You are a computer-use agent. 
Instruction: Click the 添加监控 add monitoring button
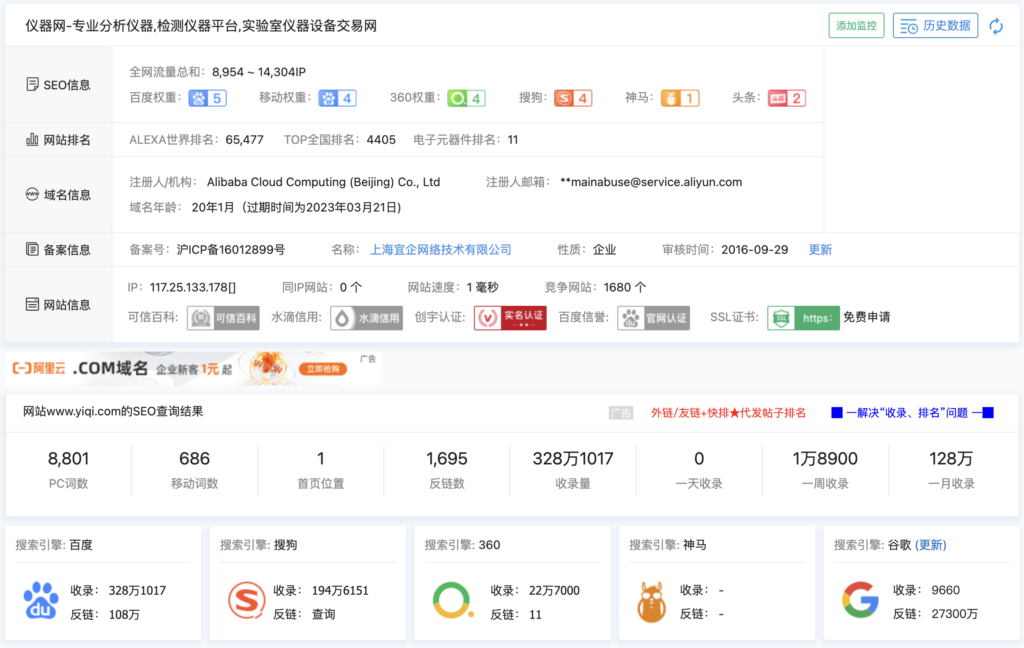coord(856,26)
